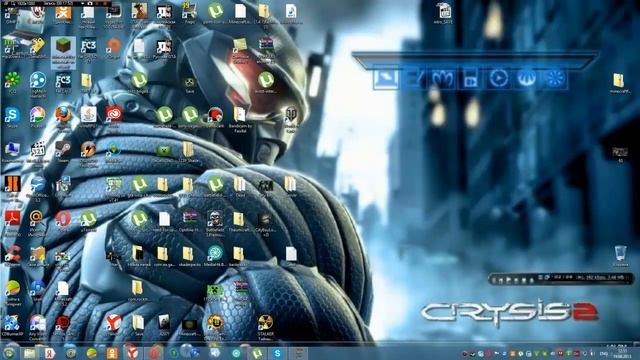Open Yandex 'Я' taskbar icon
Image resolution: width=640 pixels, height=360 pixels.
(x=50, y=353)
